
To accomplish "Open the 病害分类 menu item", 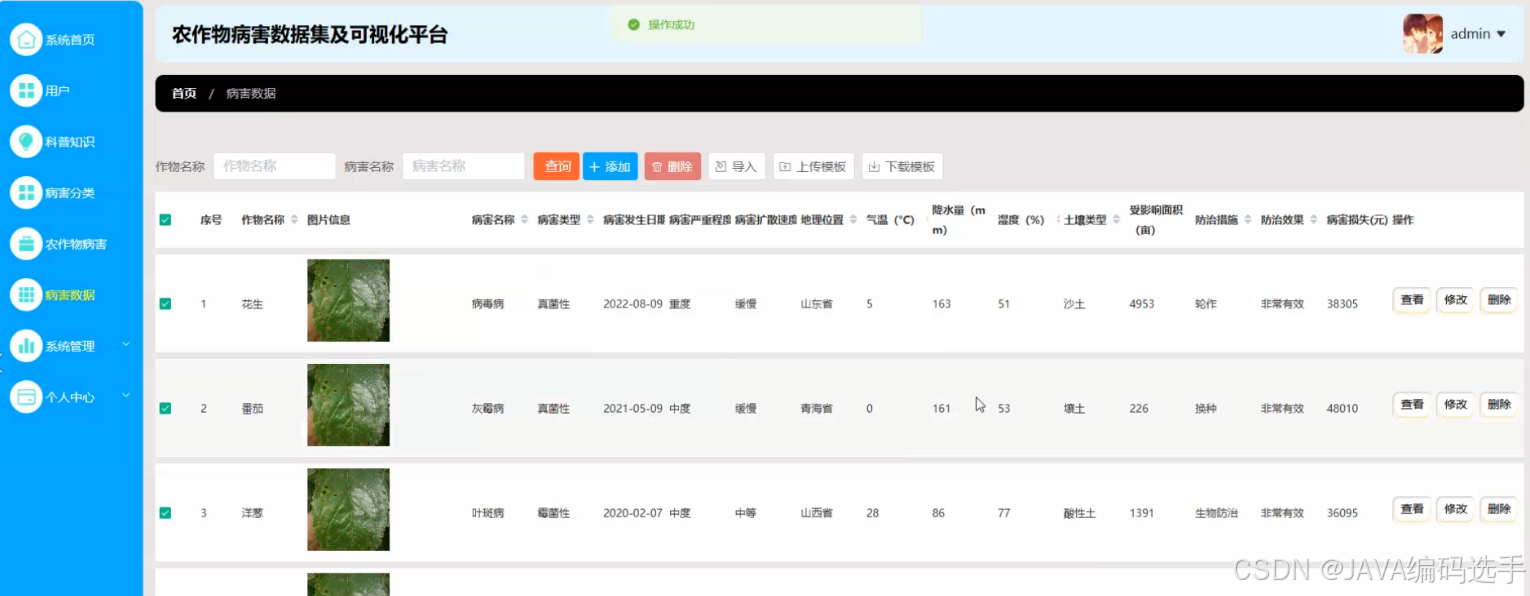I will (x=70, y=193).
